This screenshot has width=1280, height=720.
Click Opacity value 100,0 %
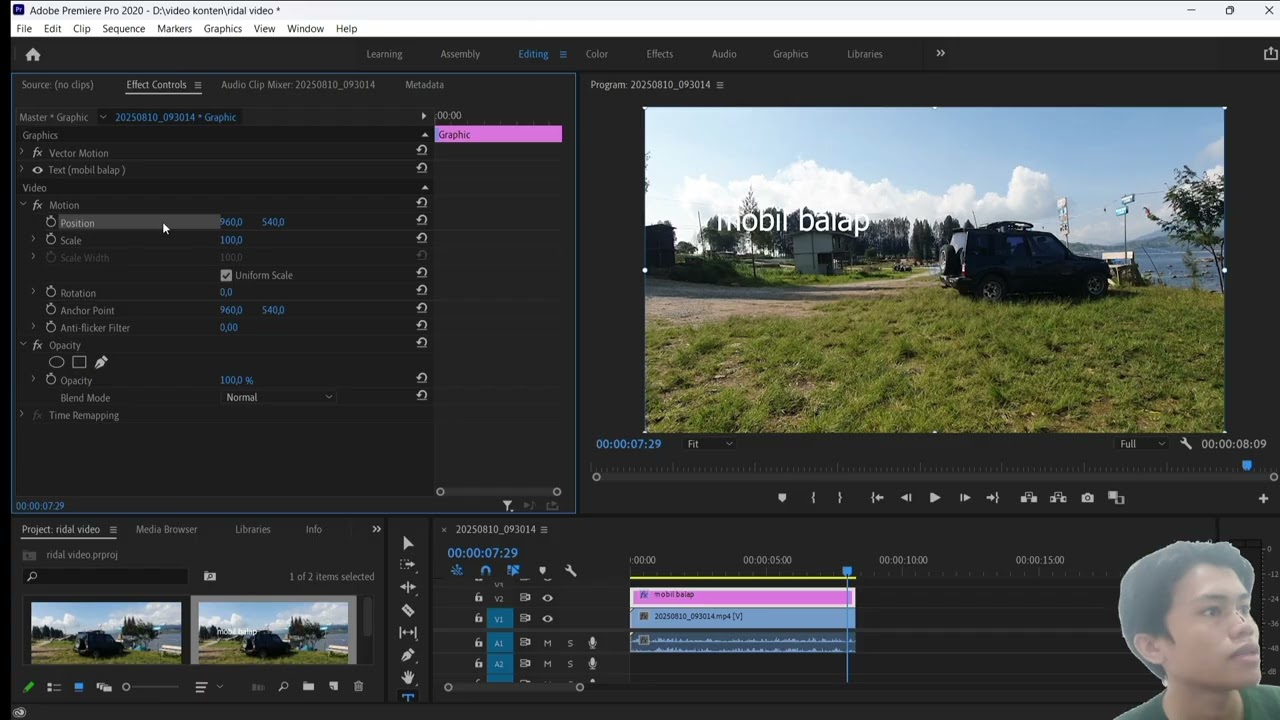pyautogui.click(x=236, y=380)
